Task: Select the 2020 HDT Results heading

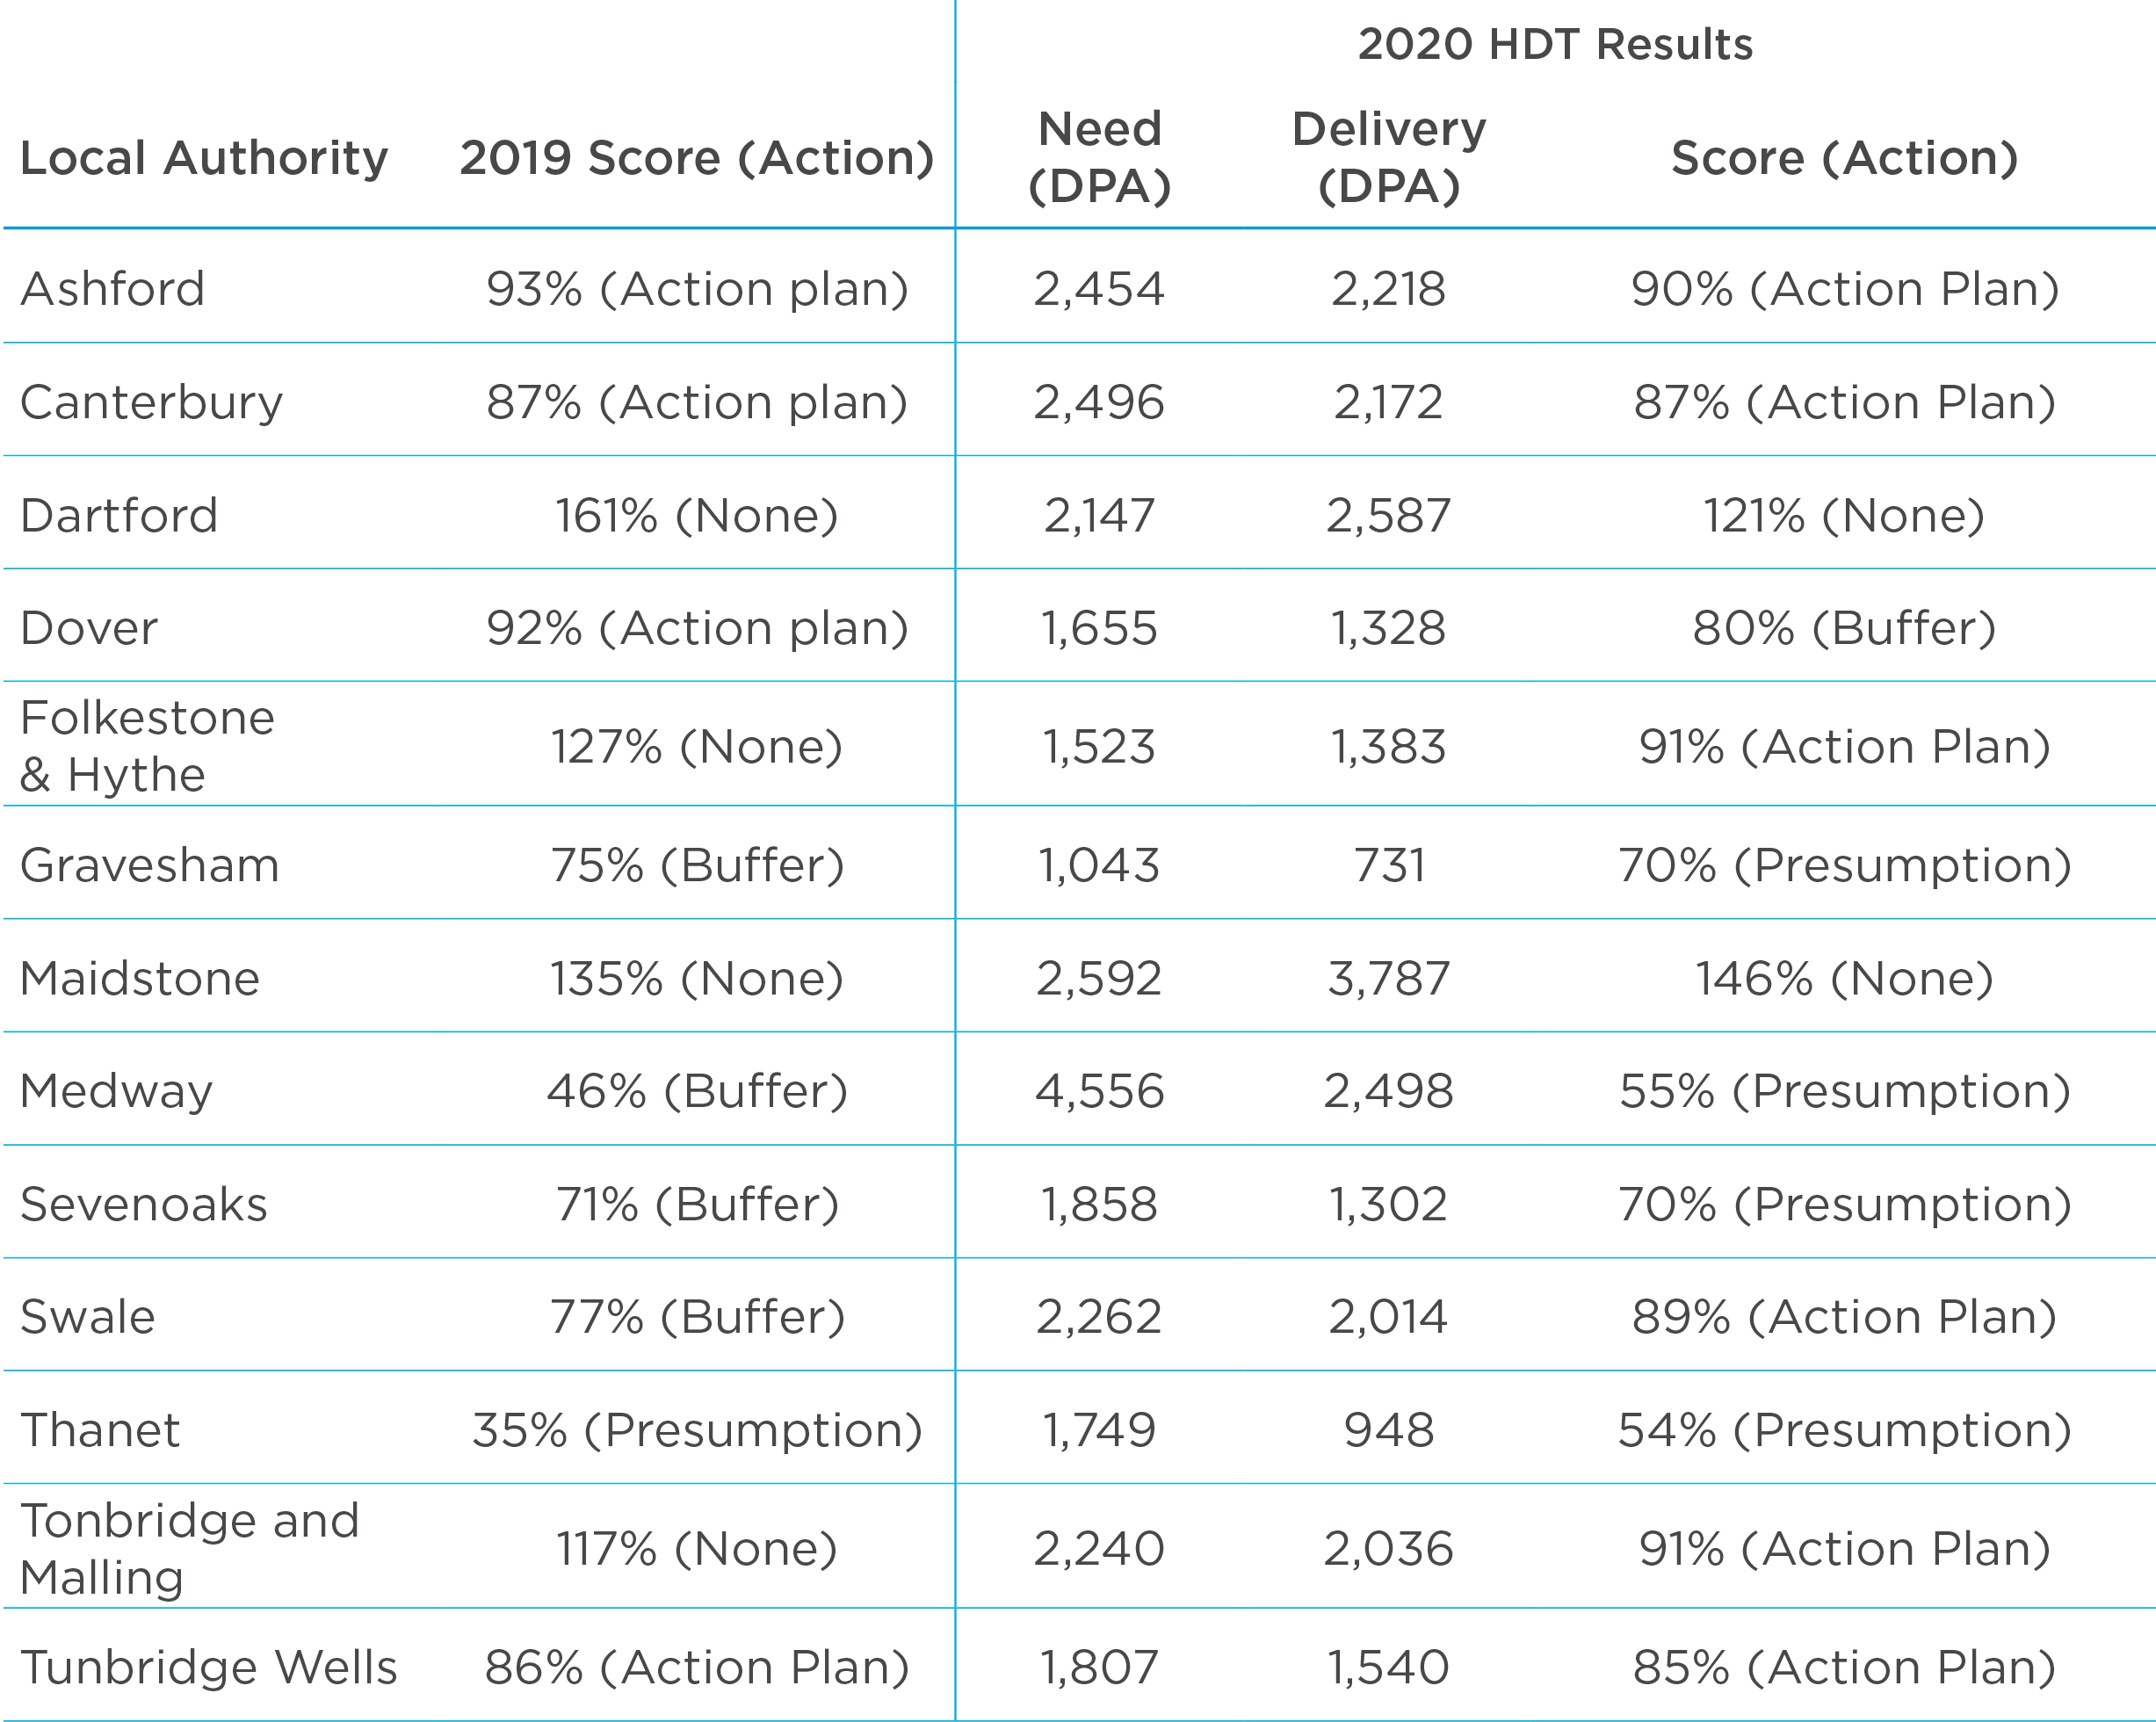Action: (x=1555, y=45)
